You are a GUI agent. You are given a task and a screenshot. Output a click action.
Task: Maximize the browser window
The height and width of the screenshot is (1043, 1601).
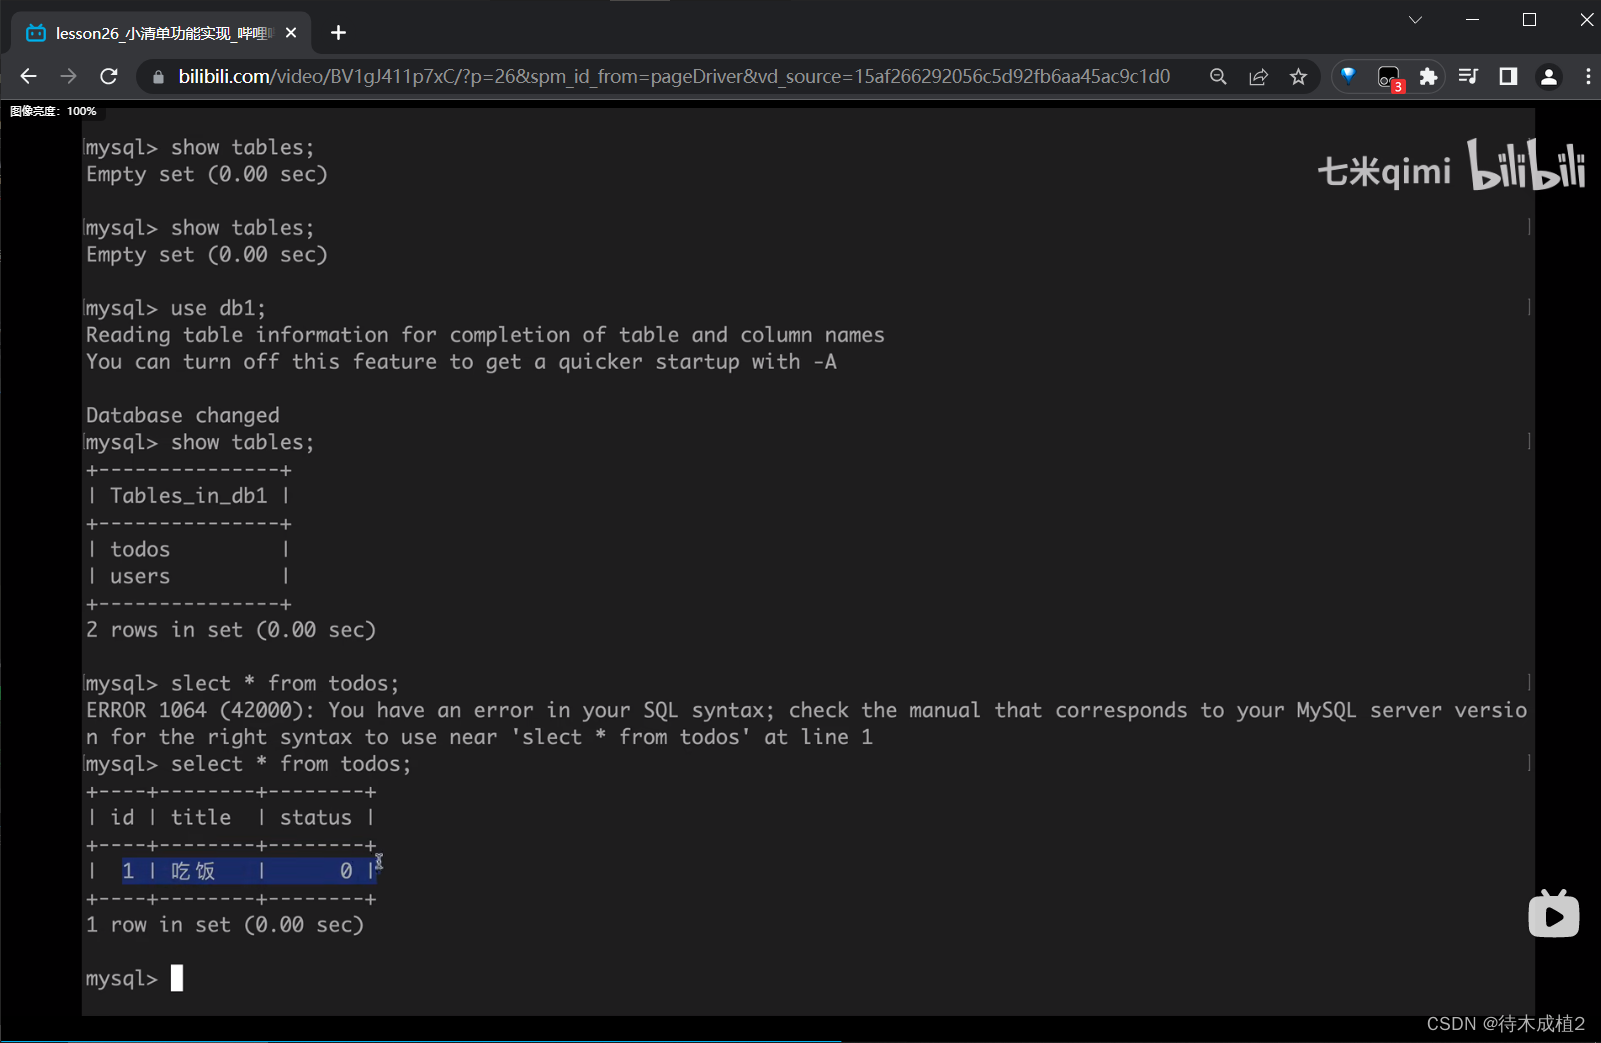click(1529, 20)
